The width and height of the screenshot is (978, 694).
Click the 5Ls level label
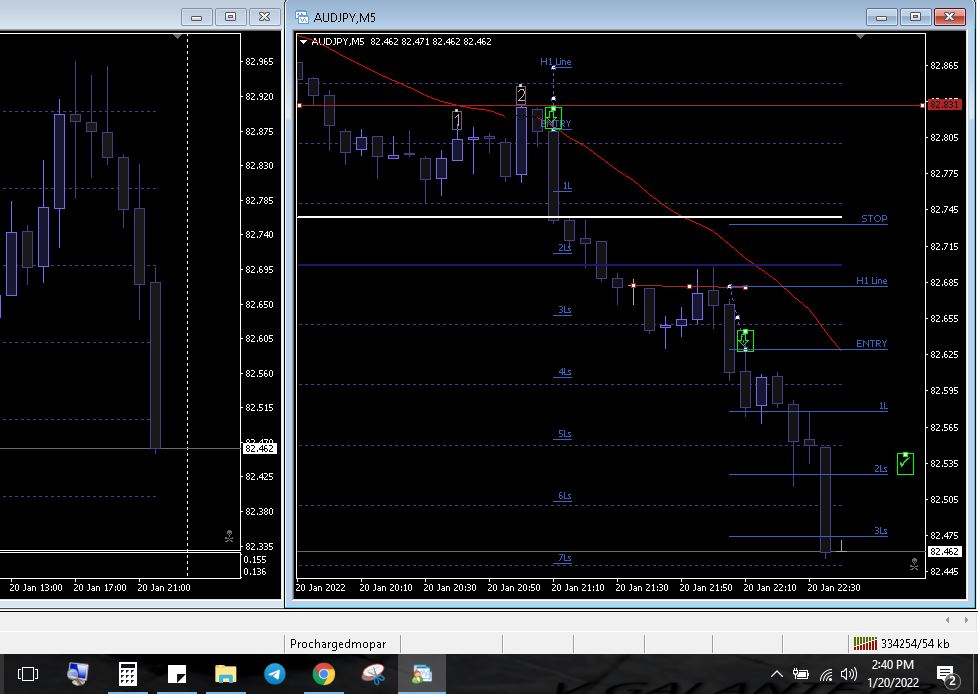pos(564,433)
